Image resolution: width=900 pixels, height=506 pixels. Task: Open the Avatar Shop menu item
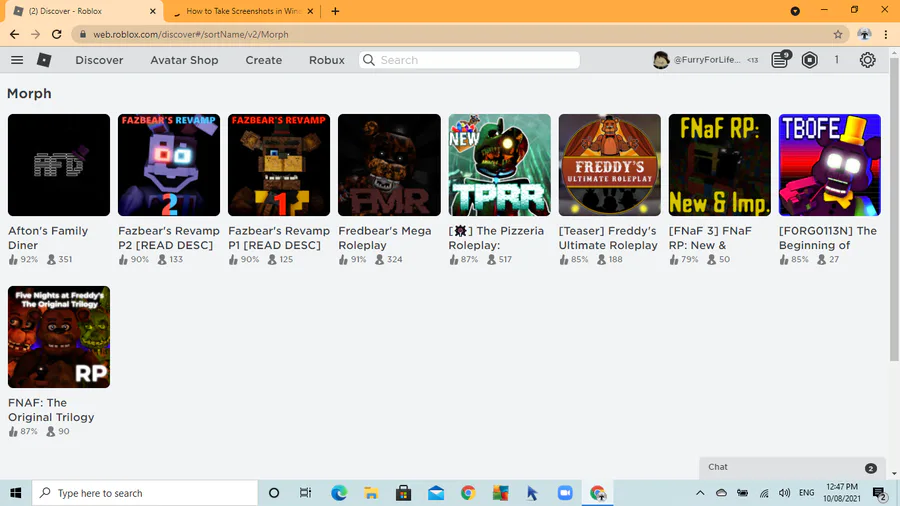click(x=184, y=60)
